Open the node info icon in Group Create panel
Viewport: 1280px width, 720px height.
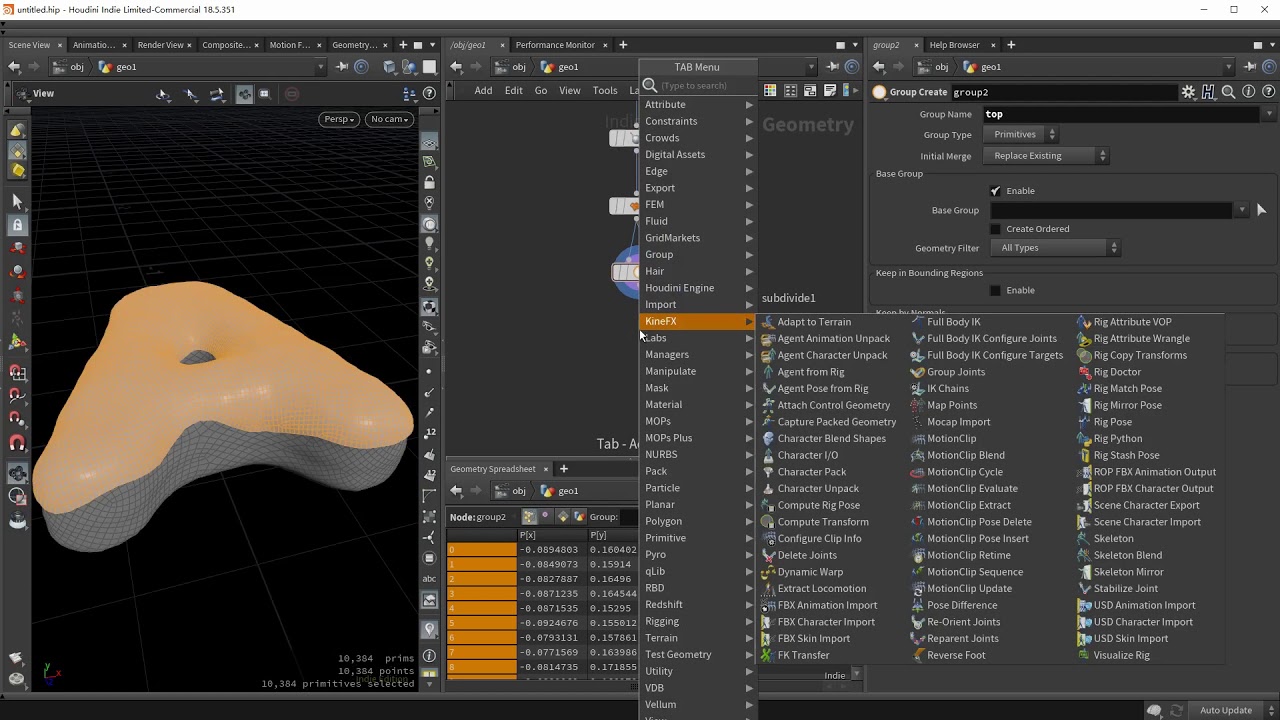coord(1248,92)
